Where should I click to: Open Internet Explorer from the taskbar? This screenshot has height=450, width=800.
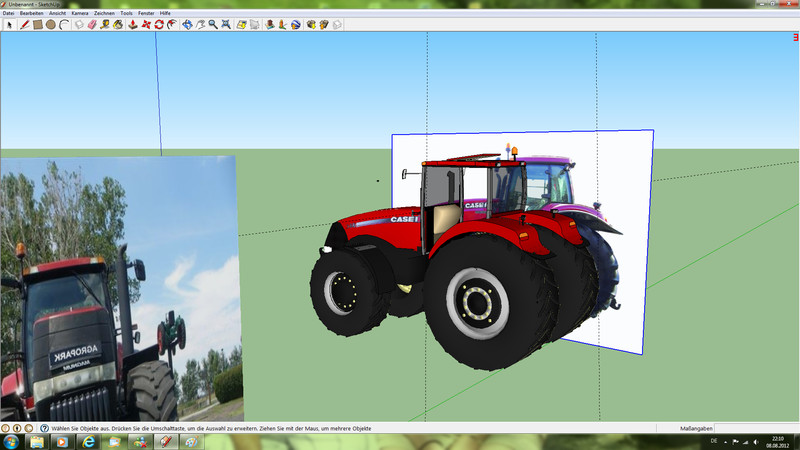pyautogui.click(x=88, y=442)
